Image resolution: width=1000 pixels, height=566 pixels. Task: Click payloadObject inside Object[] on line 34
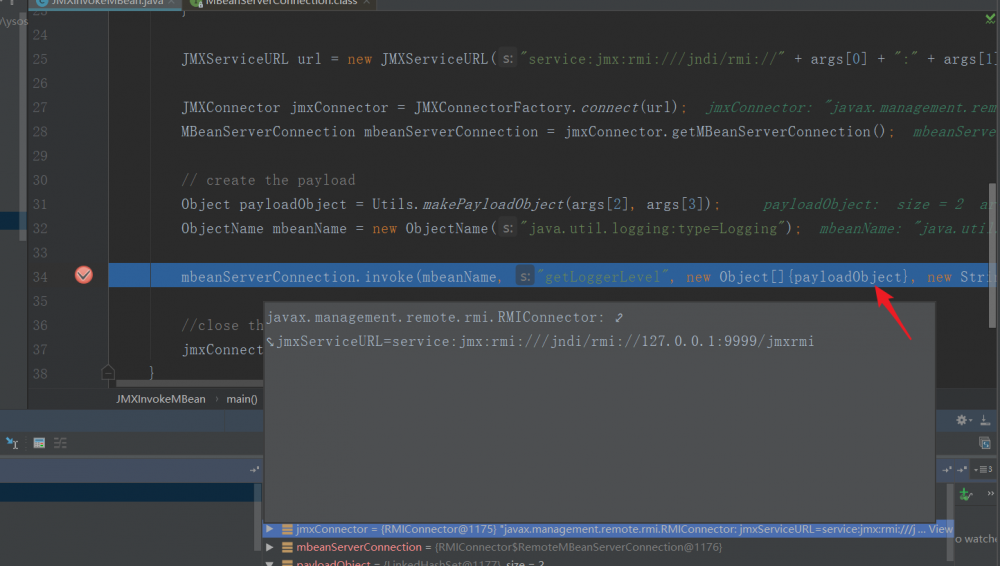click(x=847, y=276)
